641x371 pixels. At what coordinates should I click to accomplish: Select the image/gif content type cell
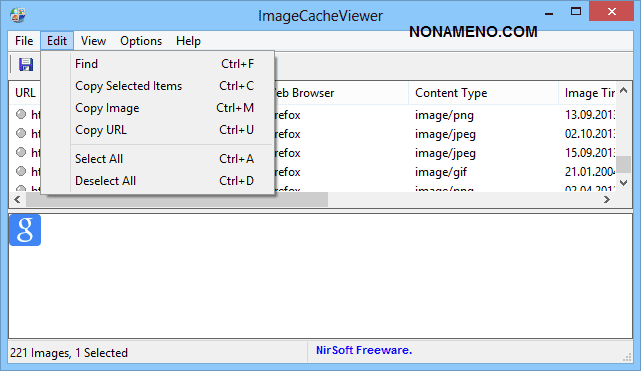(x=441, y=172)
